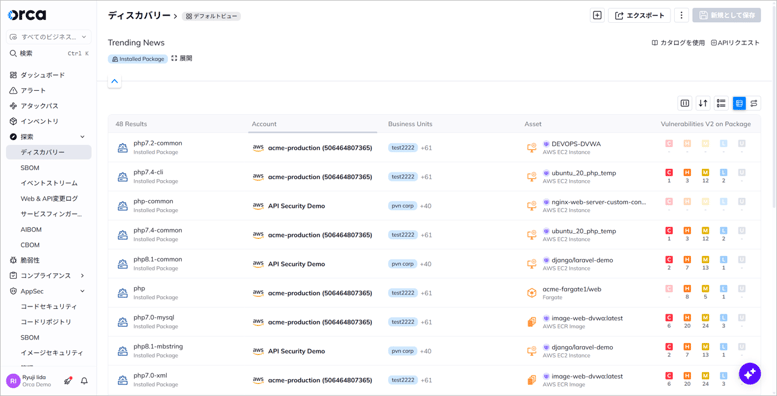Click the Asset column header
Viewport: 777px width, 396px height.
[x=533, y=124]
